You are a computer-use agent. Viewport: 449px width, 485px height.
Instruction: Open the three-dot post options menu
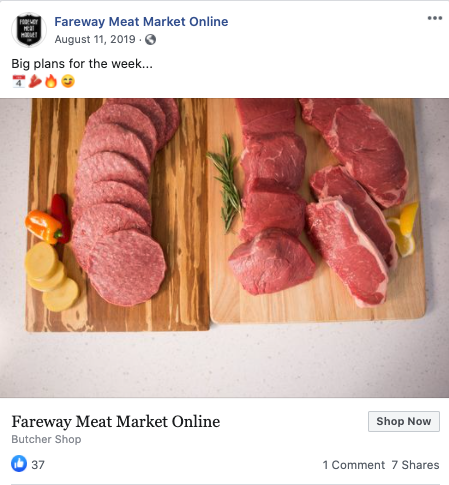tap(435, 18)
